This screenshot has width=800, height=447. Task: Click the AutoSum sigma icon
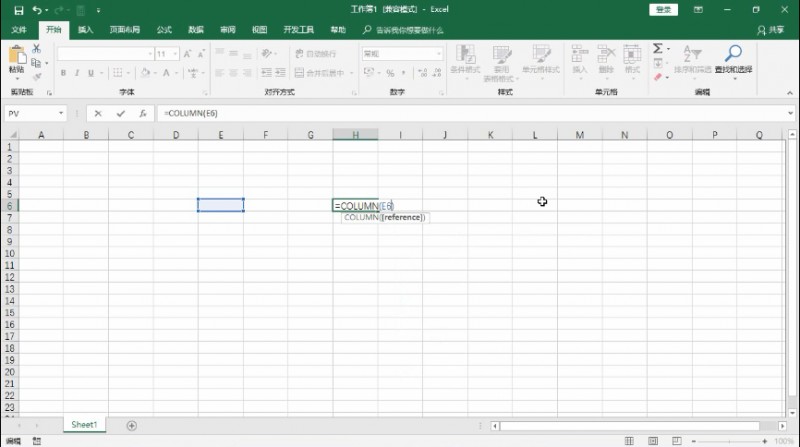coord(658,48)
